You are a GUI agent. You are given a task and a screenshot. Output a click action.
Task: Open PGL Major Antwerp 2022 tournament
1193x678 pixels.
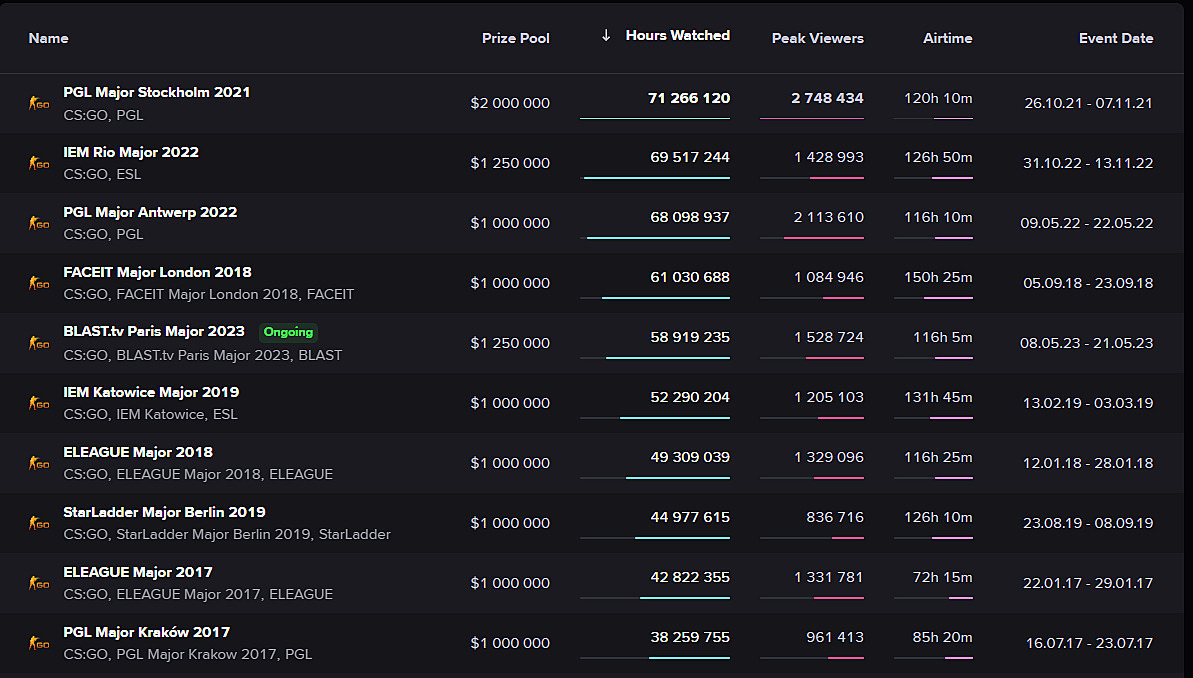coord(150,212)
